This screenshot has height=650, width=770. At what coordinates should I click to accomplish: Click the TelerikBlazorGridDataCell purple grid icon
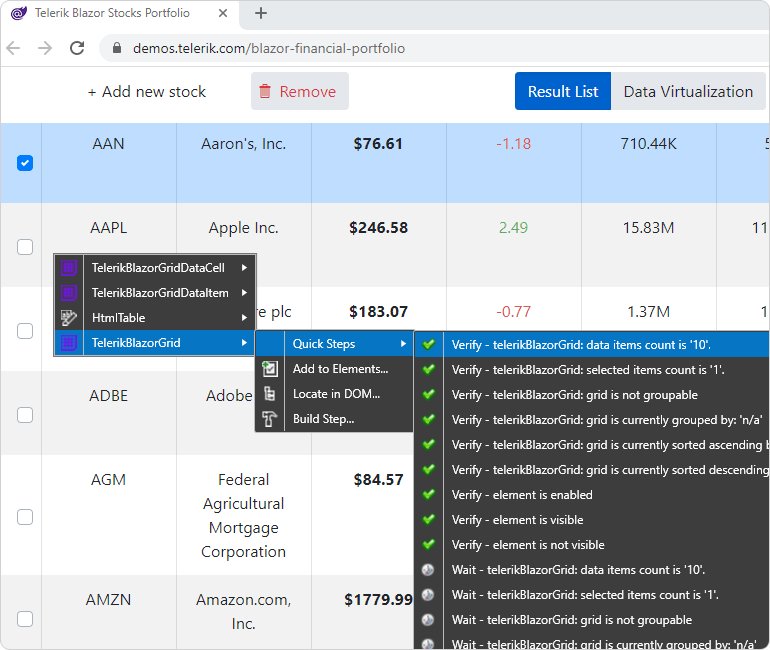(x=69, y=268)
